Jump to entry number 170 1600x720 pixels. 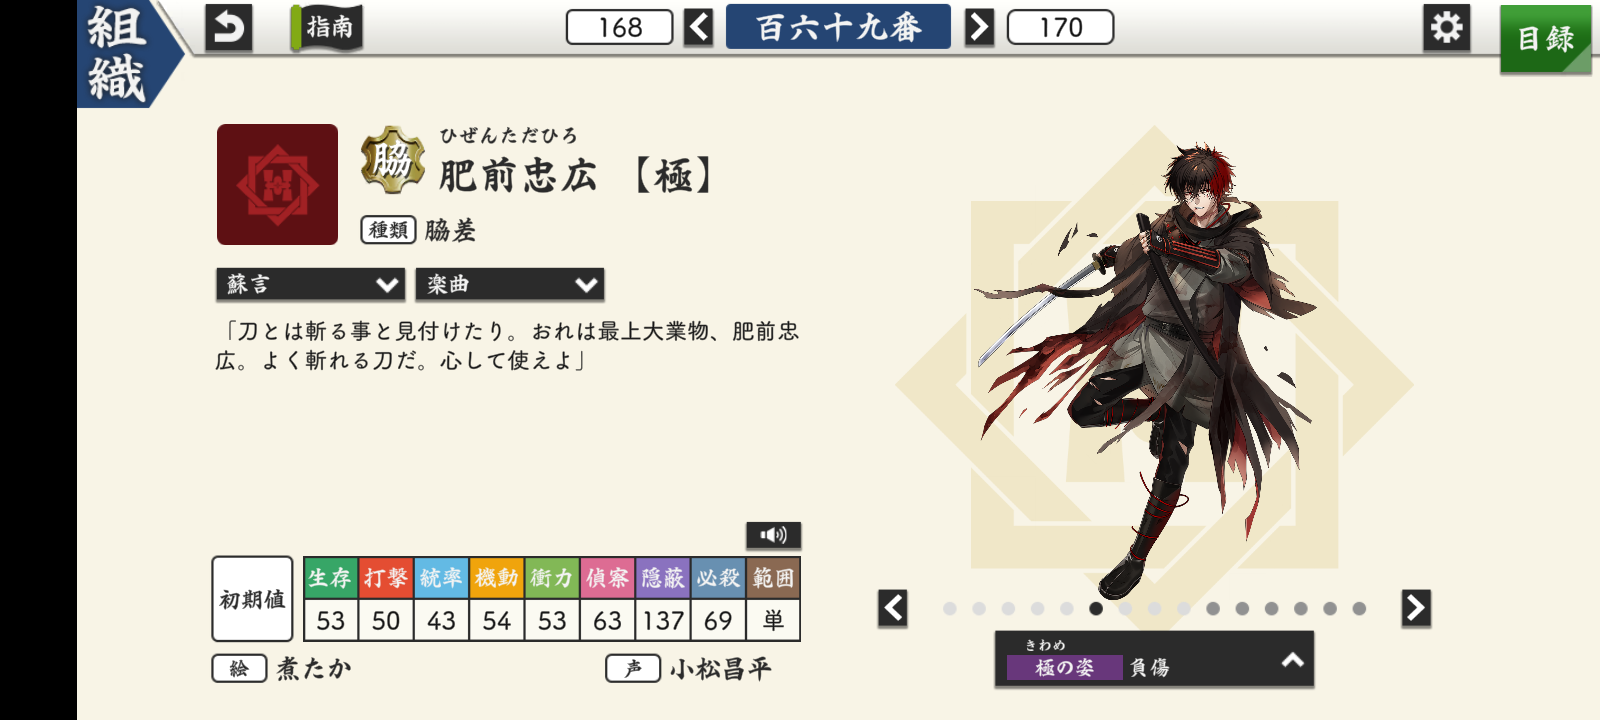(x=1060, y=27)
